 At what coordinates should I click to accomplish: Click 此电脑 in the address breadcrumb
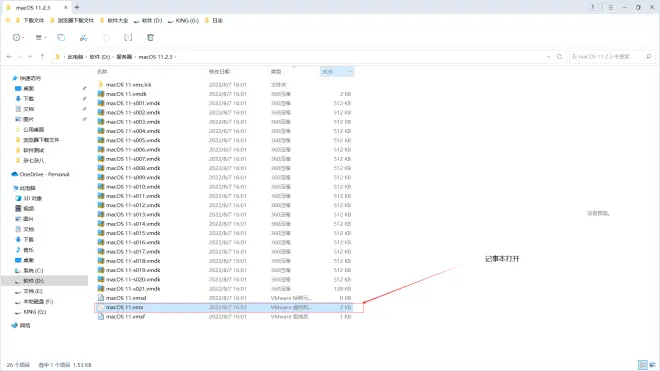(75, 57)
